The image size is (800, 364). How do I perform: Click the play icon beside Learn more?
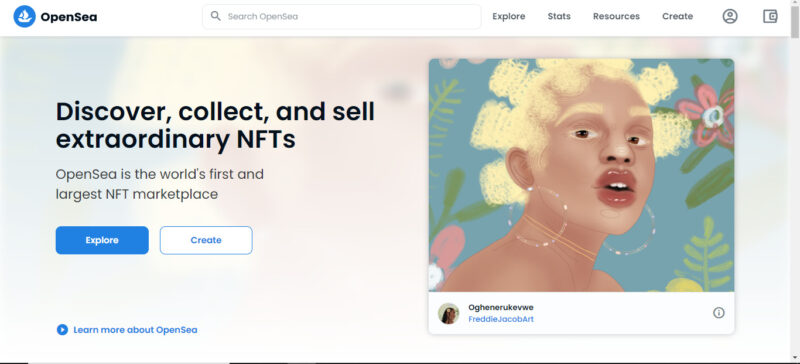[x=62, y=330]
